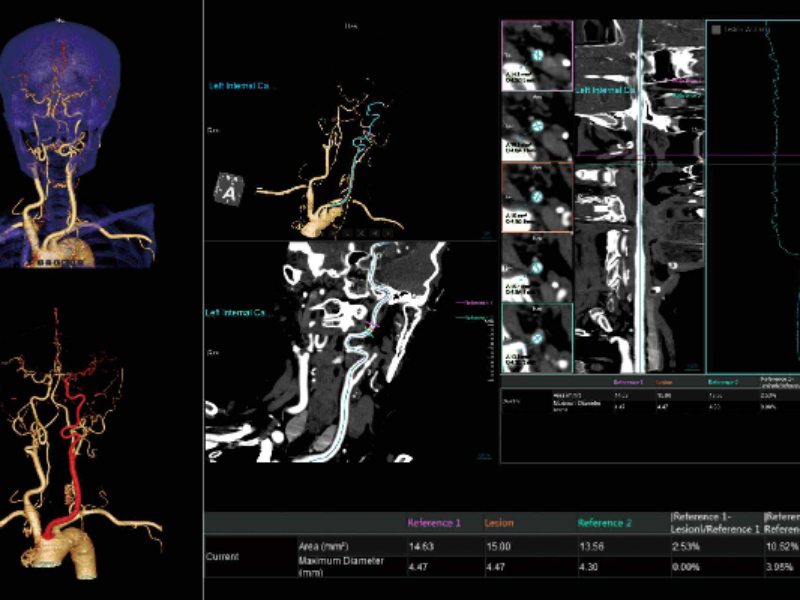Click the Left Internal Ca... label in straightened view
This screenshot has height=600, width=800.
click(x=605, y=90)
